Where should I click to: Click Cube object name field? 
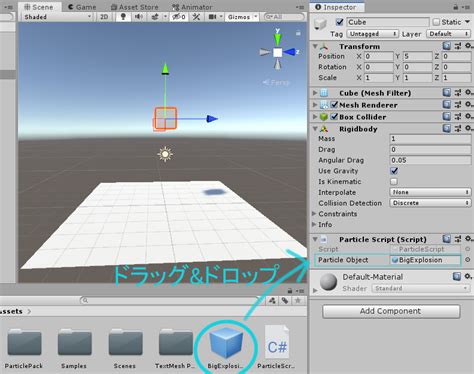[x=388, y=22]
